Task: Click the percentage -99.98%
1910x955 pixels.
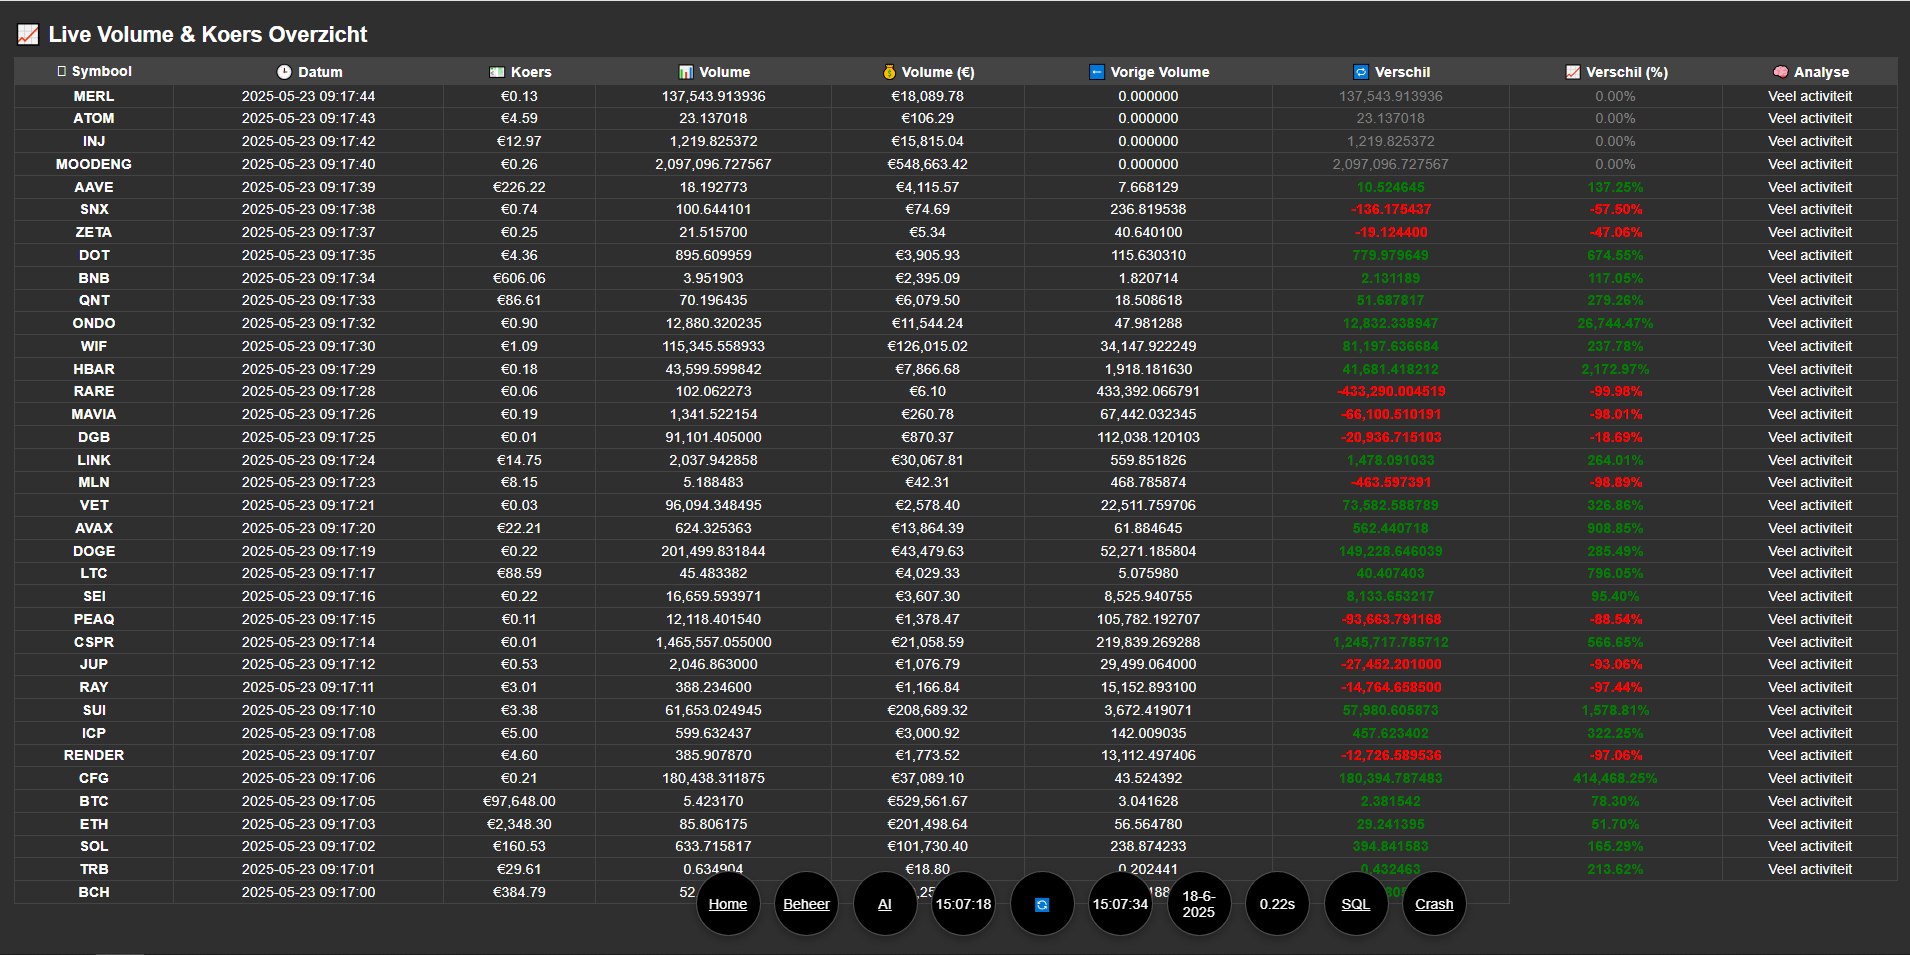Action: click(1615, 391)
